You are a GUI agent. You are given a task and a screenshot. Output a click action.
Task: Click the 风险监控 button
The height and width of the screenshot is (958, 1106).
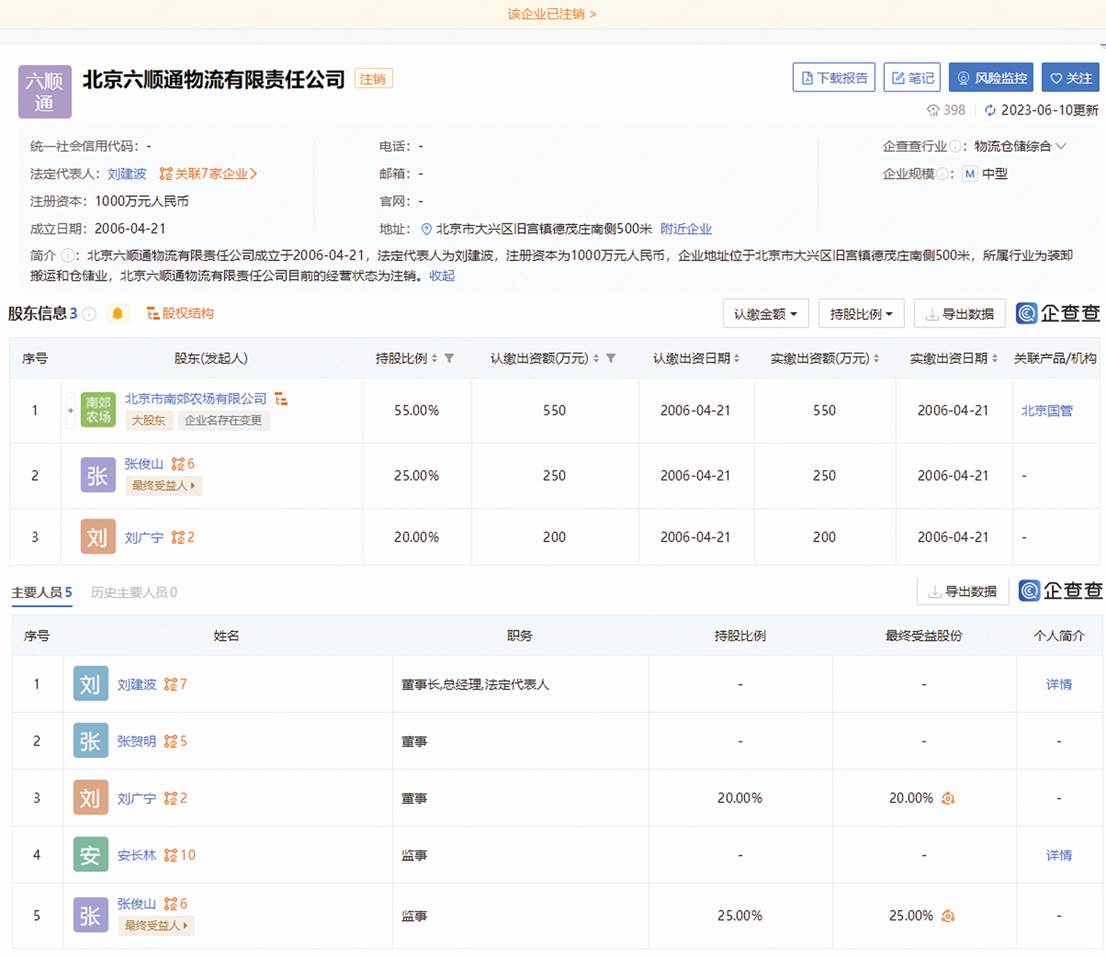tap(991, 78)
